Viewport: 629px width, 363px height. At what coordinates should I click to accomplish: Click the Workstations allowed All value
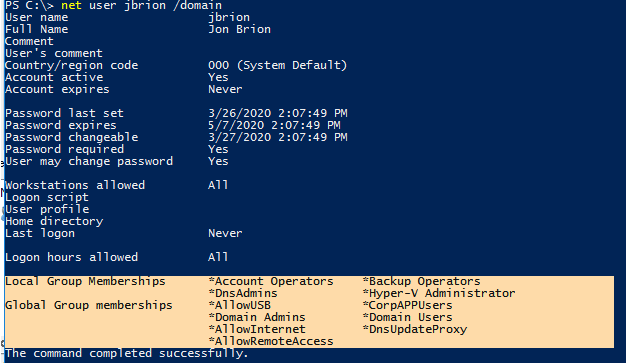pyautogui.click(x=218, y=185)
